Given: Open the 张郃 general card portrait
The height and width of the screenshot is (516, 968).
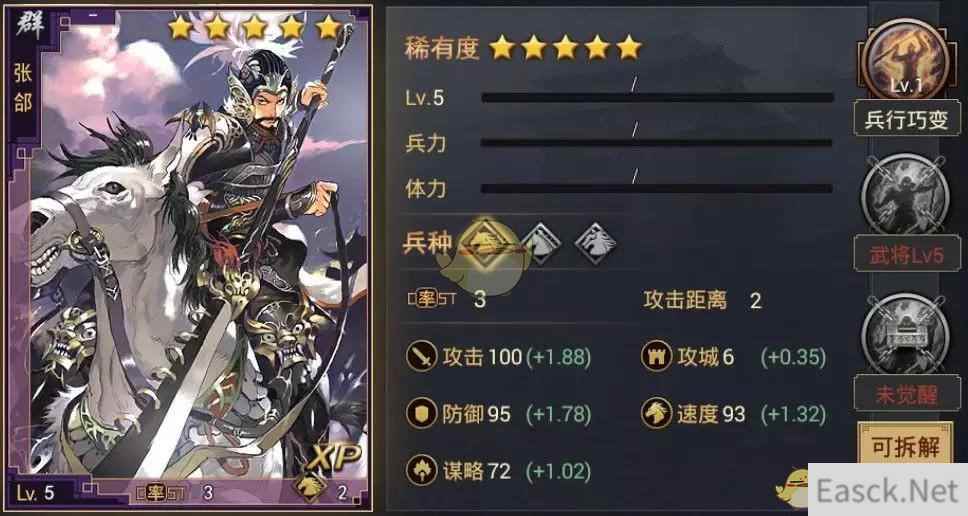Looking at the screenshot, I should click(x=188, y=258).
